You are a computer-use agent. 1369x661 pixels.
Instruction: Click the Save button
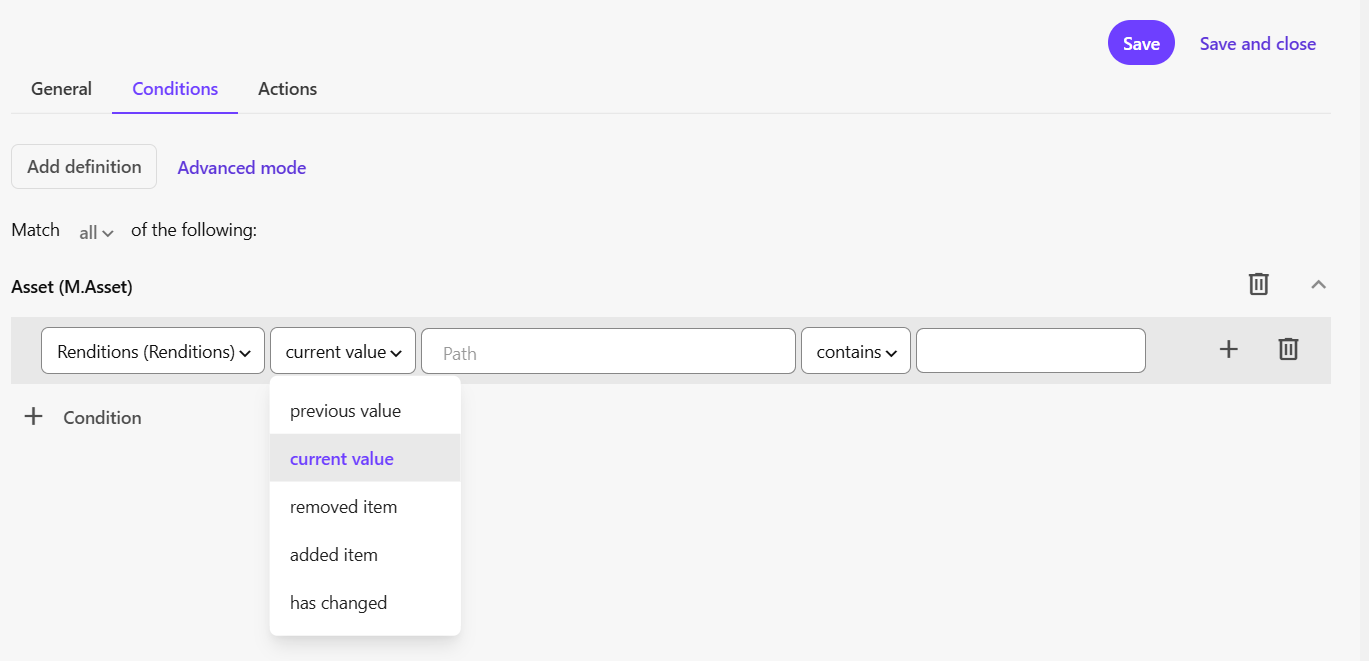point(1140,43)
